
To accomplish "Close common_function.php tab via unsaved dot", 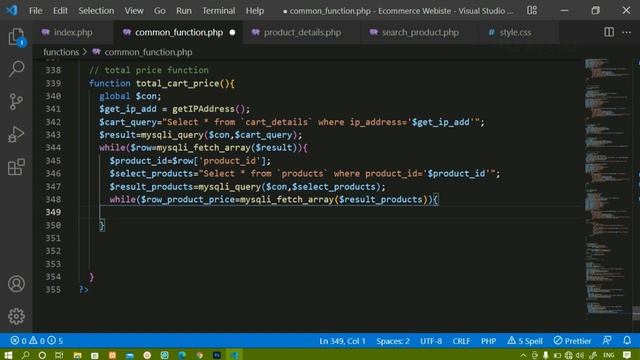I will pyautogui.click(x=232, y=32).
